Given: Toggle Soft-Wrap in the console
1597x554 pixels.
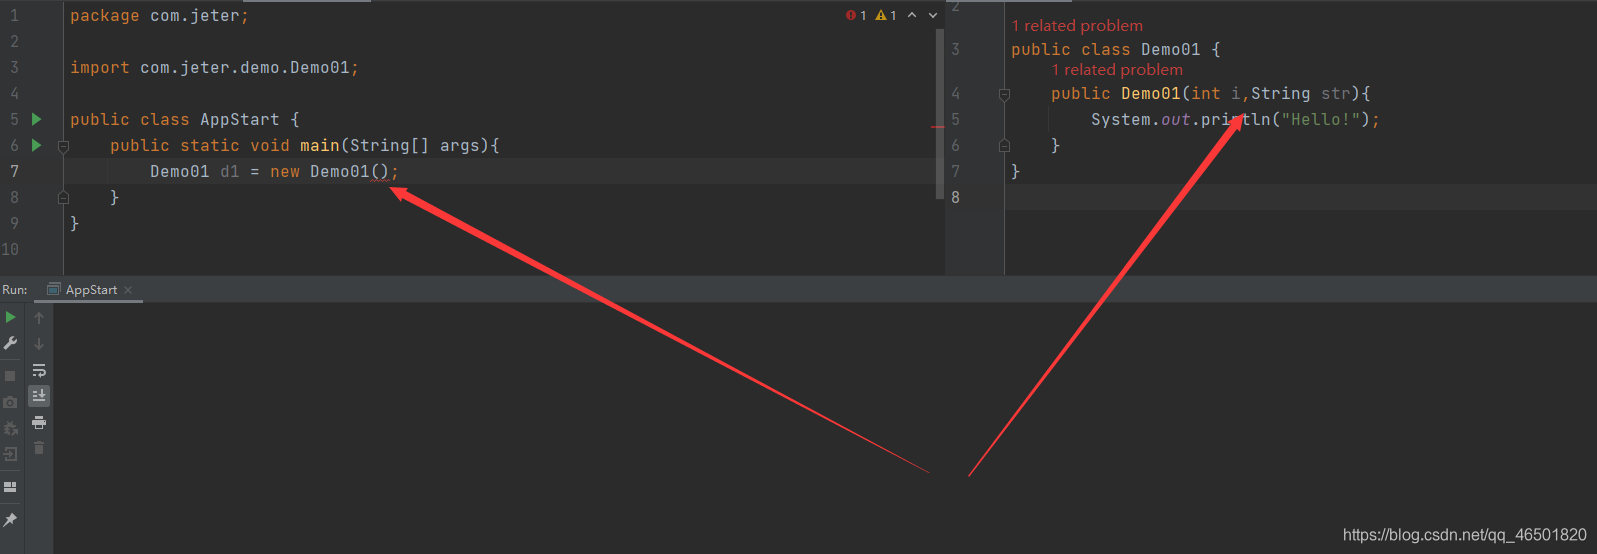Looking at the screenshot, I should (x=39, y=370).
